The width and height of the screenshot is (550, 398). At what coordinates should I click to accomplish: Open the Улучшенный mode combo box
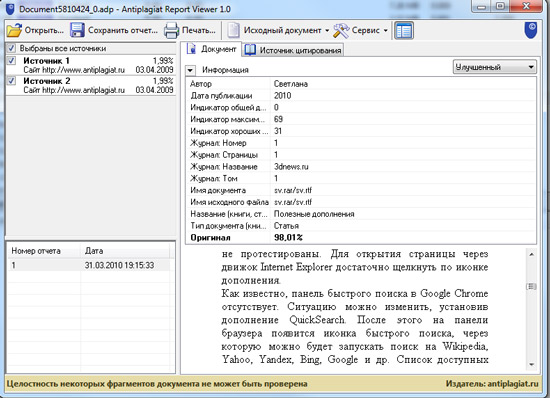point(495,67)
